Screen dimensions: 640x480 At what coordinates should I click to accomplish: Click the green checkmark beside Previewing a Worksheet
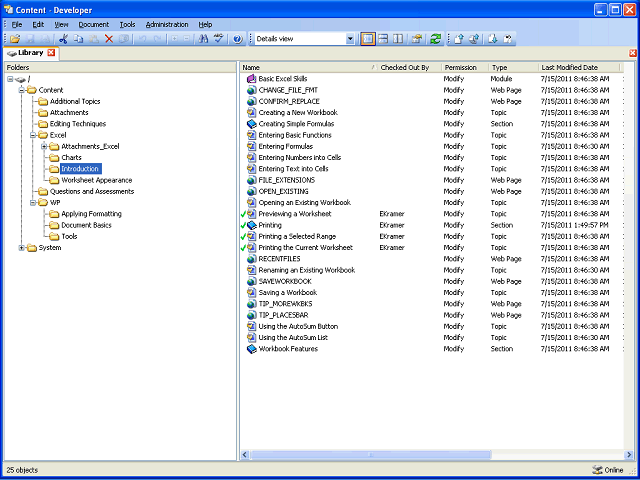(x=243, y=214)
